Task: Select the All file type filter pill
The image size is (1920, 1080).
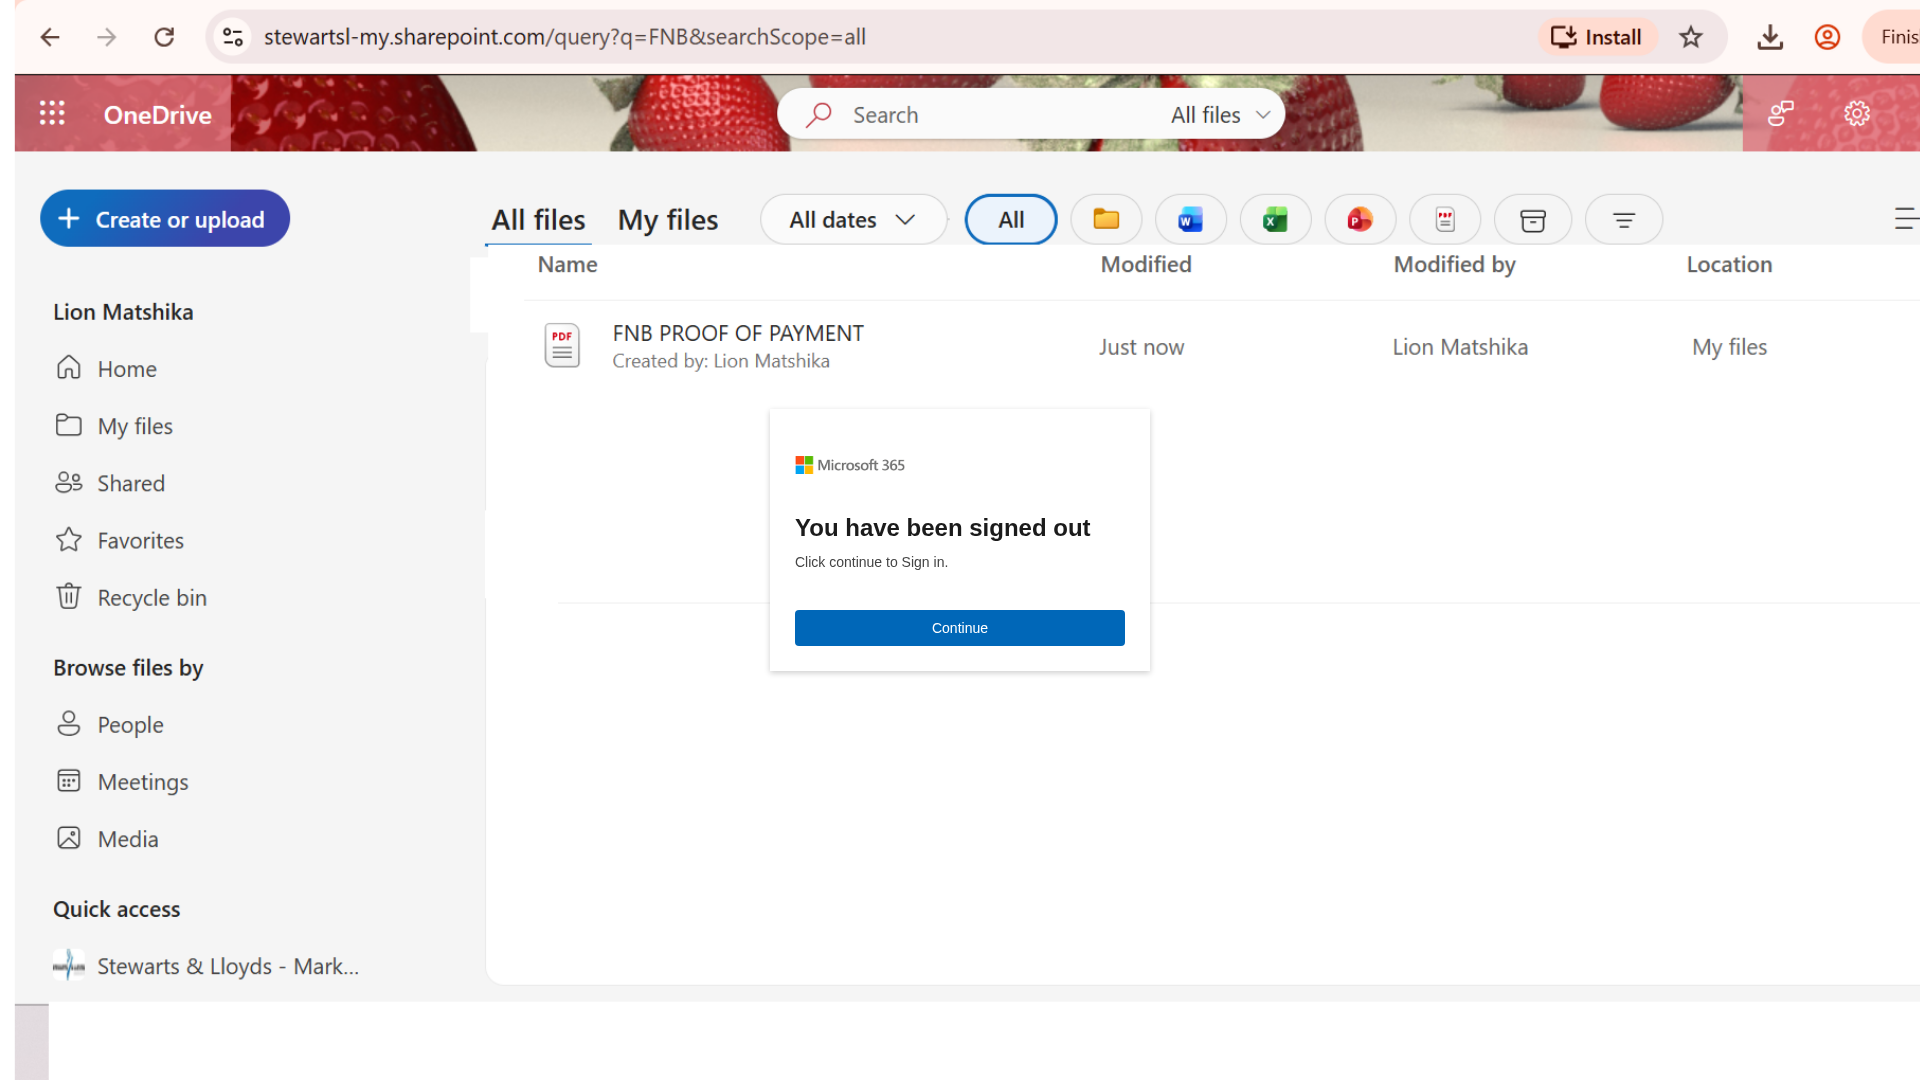Action: [x=1011, y=220]
